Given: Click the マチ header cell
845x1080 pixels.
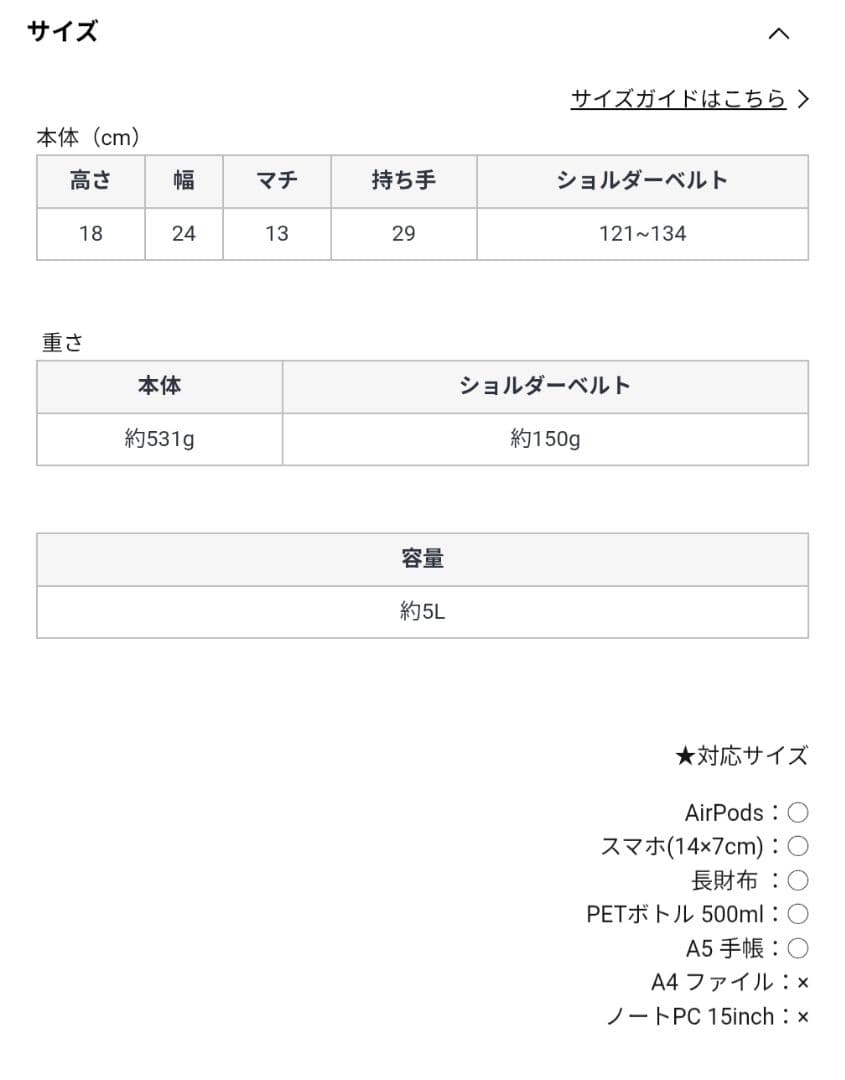Looking at the screenshot, I should coord(277,181).
